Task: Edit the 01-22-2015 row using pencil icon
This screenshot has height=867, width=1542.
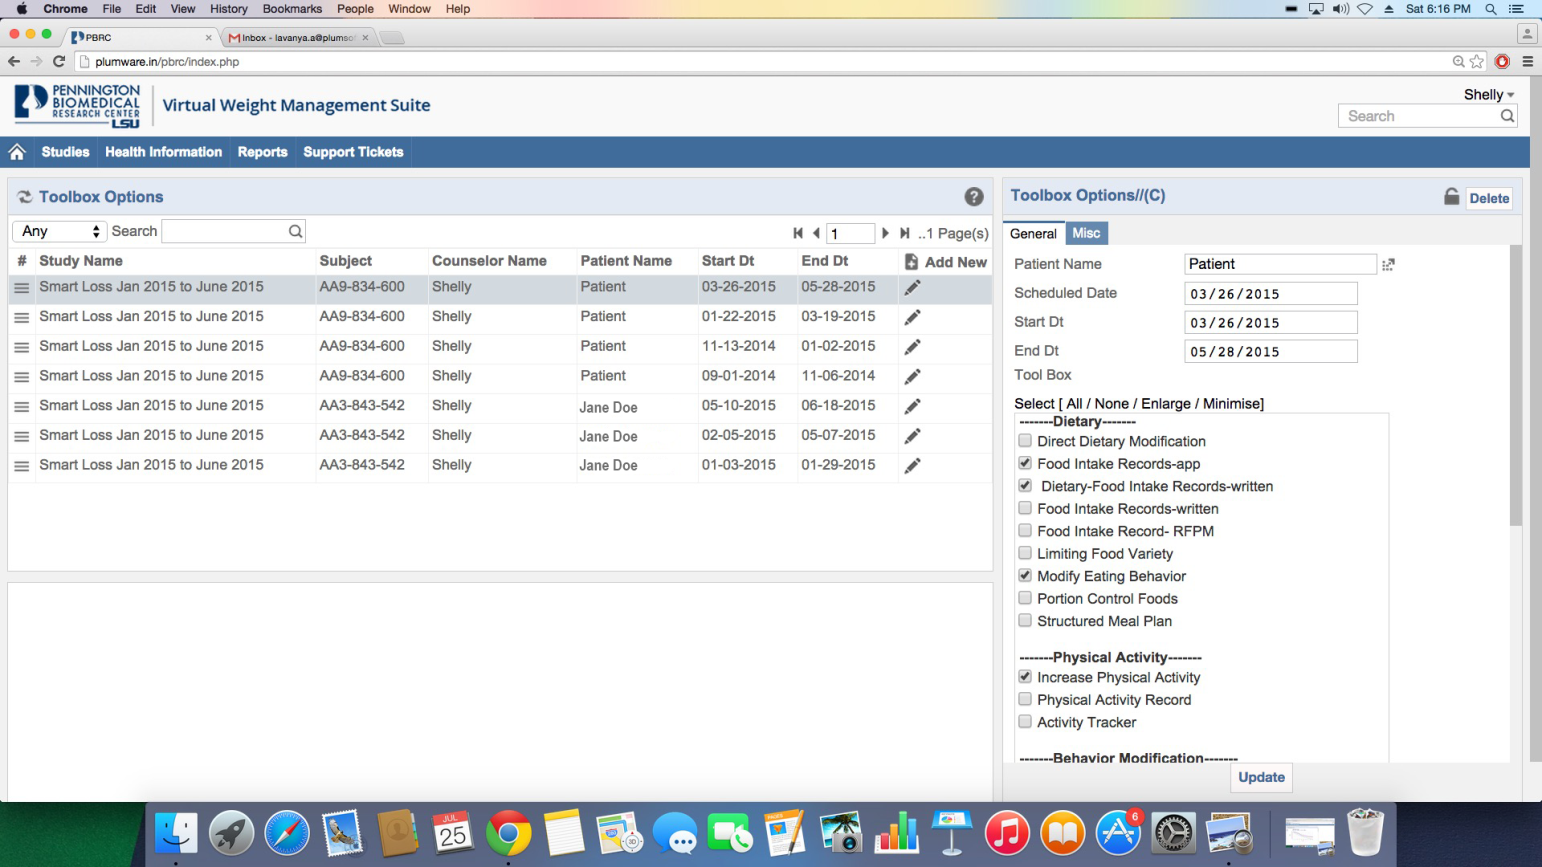Action: coord(912,317)
